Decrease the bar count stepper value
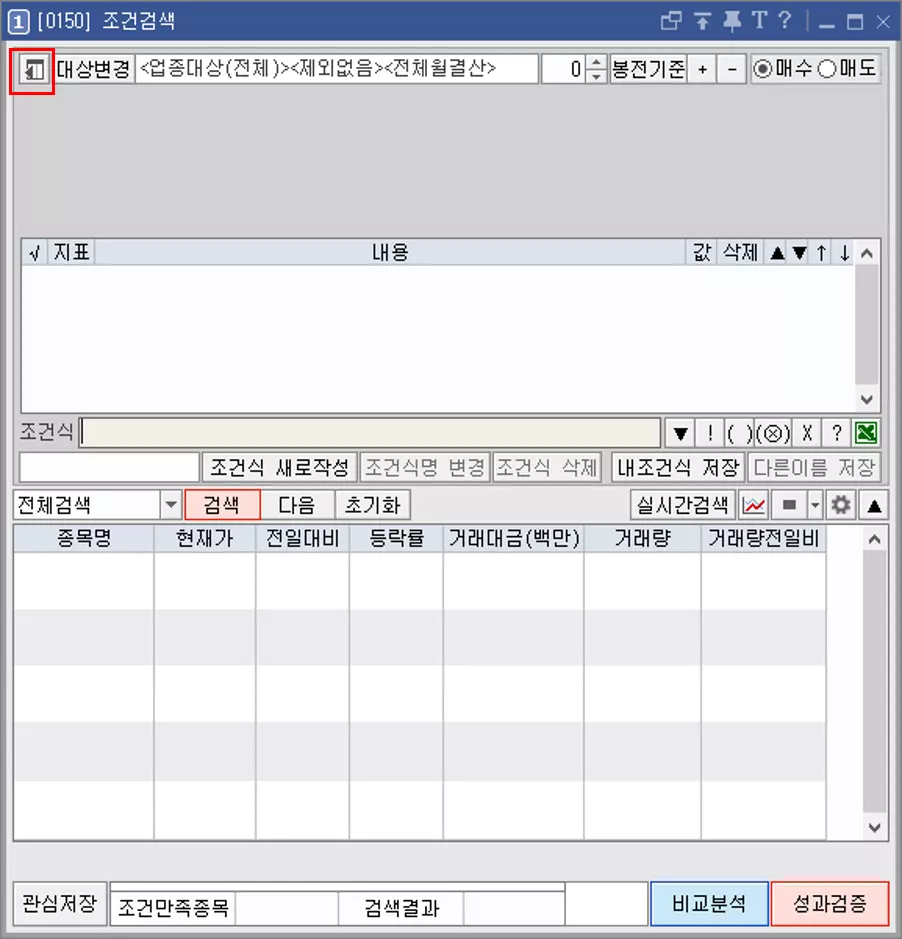The width and height of the screenshot is (902, 939). [596, 76]
